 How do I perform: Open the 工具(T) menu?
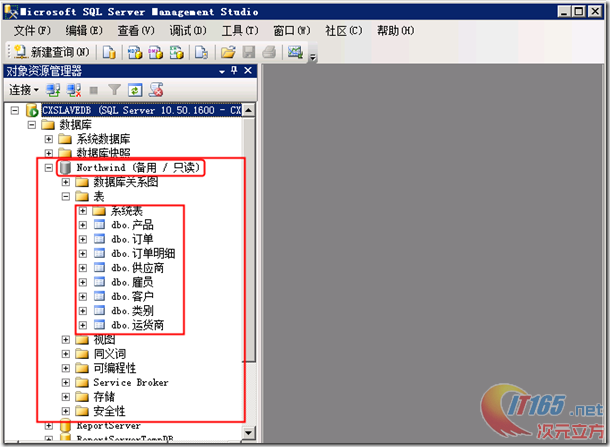pyautogui.click(x=240, y=30)
